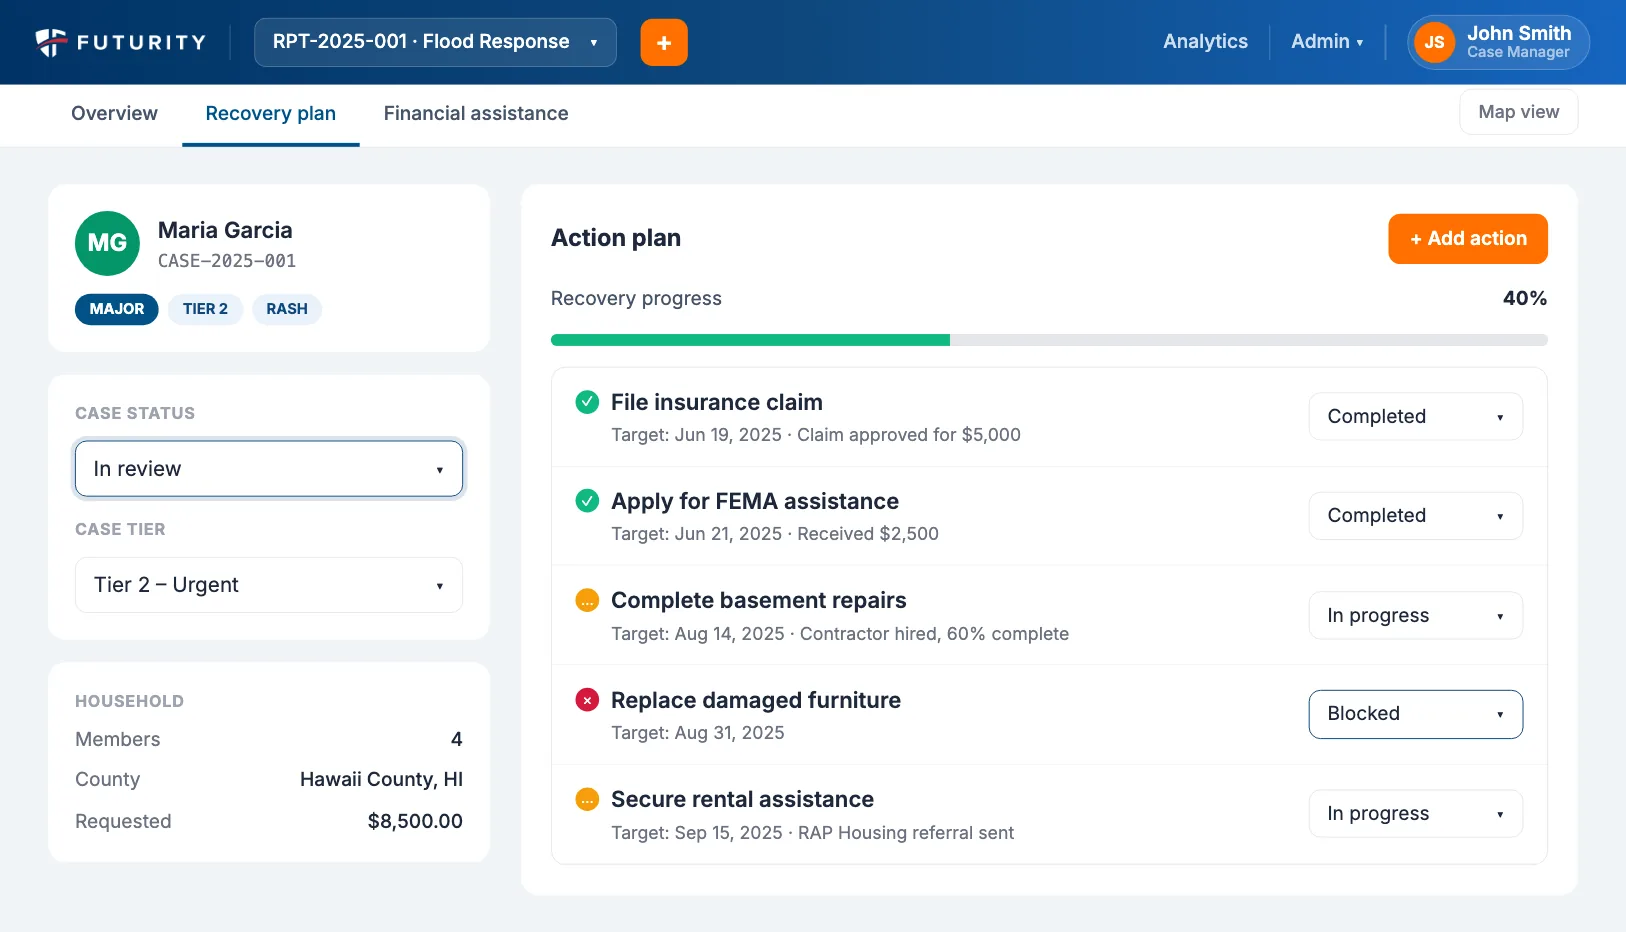
Task: Click the red blocked icon for Replace damaged furniture
Action: [x=587, y=700]
